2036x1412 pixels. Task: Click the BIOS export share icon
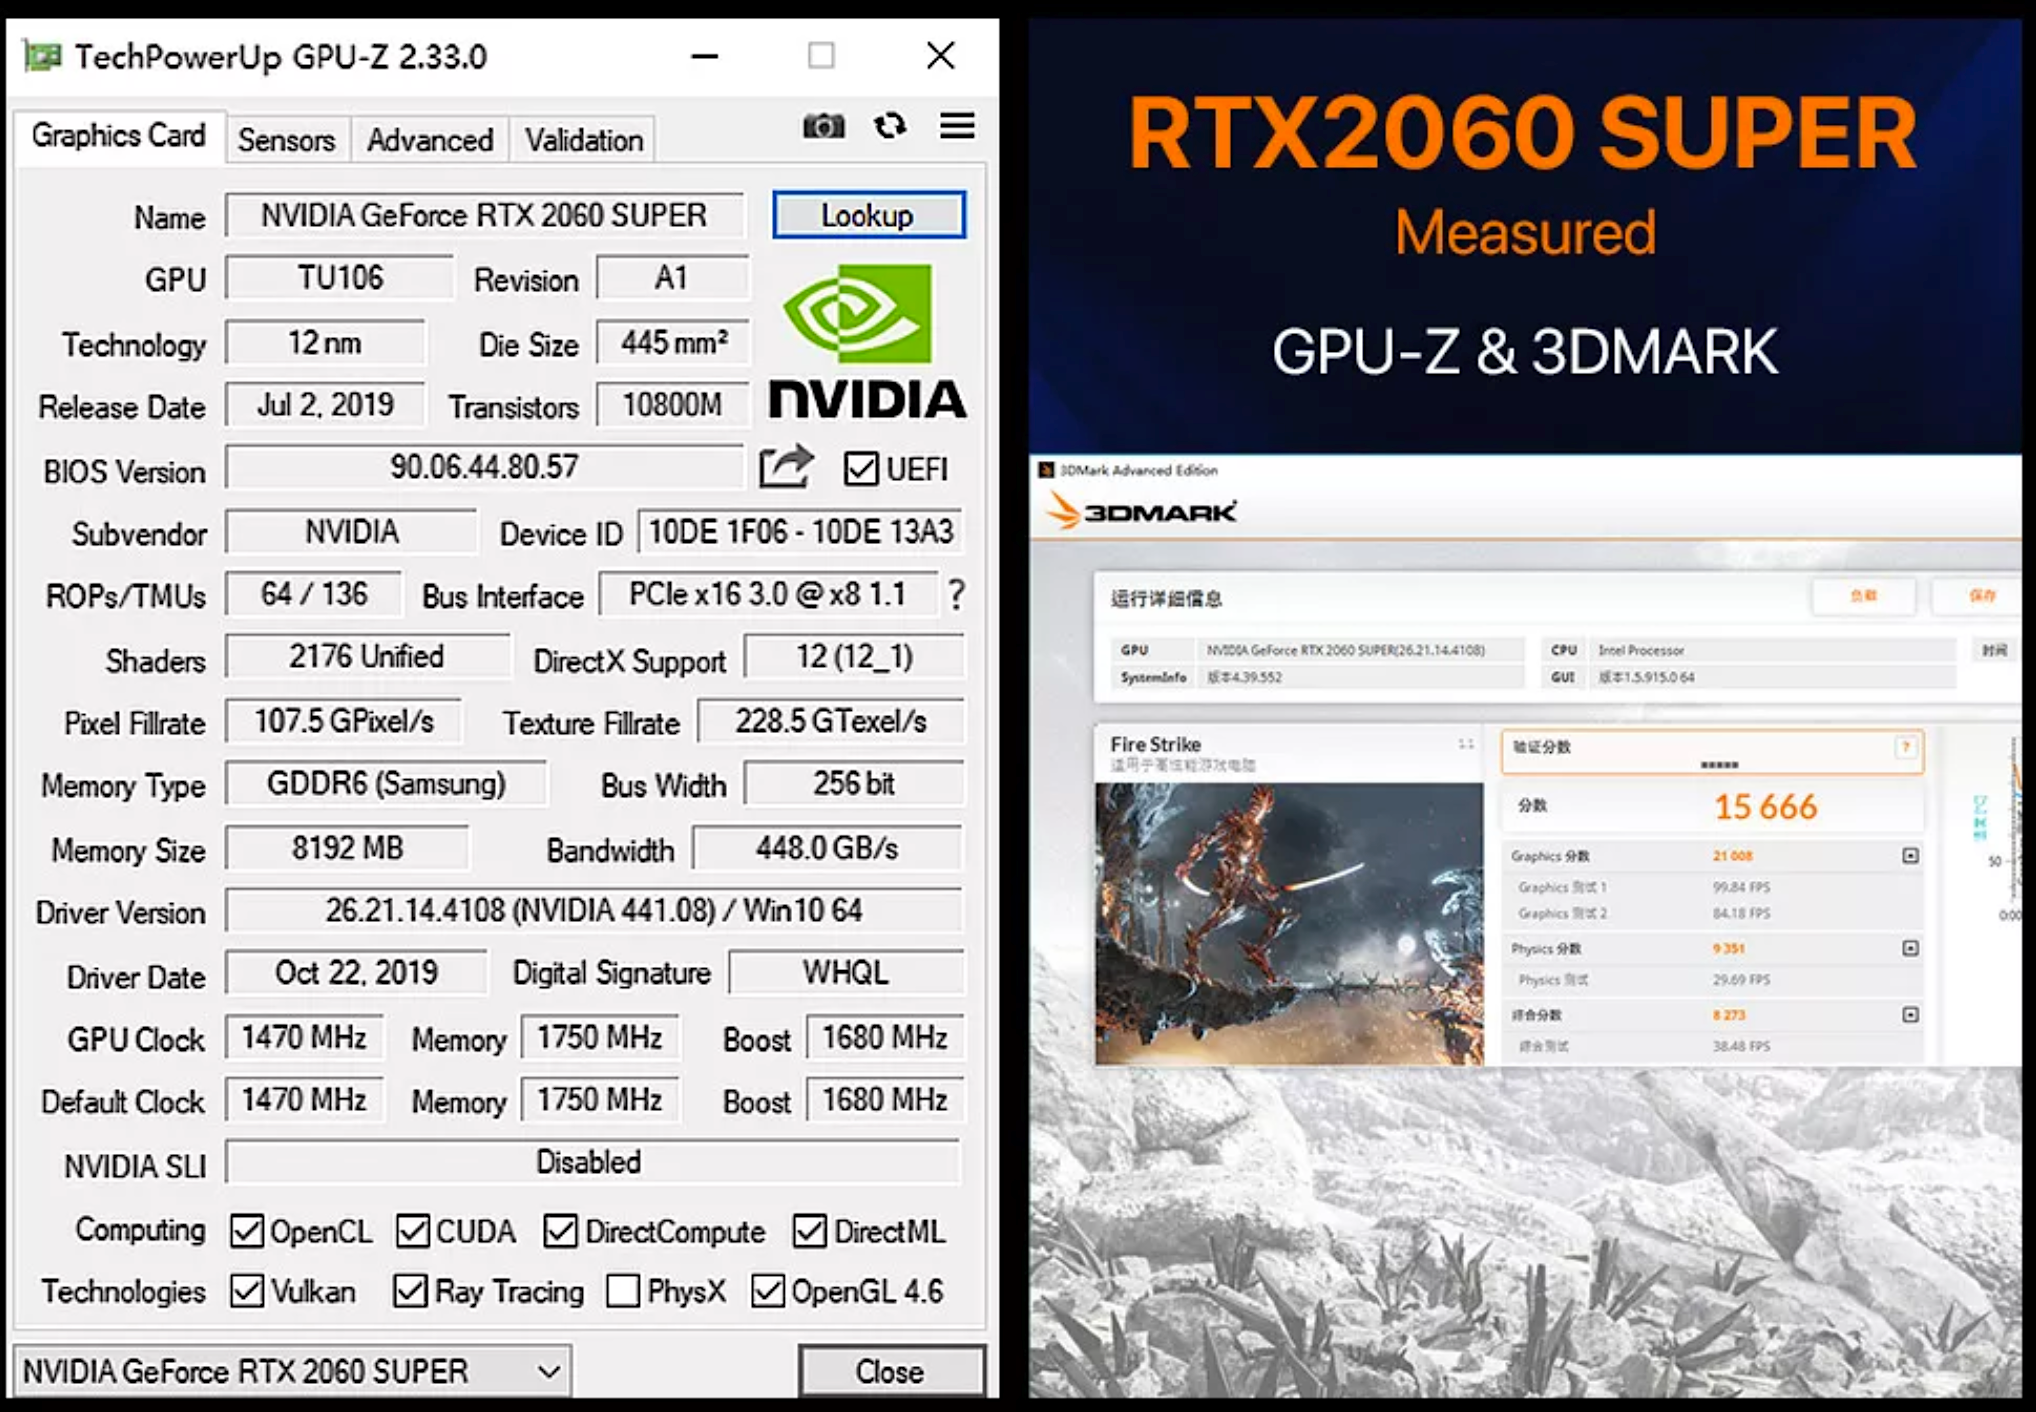[x=786, y=467]
